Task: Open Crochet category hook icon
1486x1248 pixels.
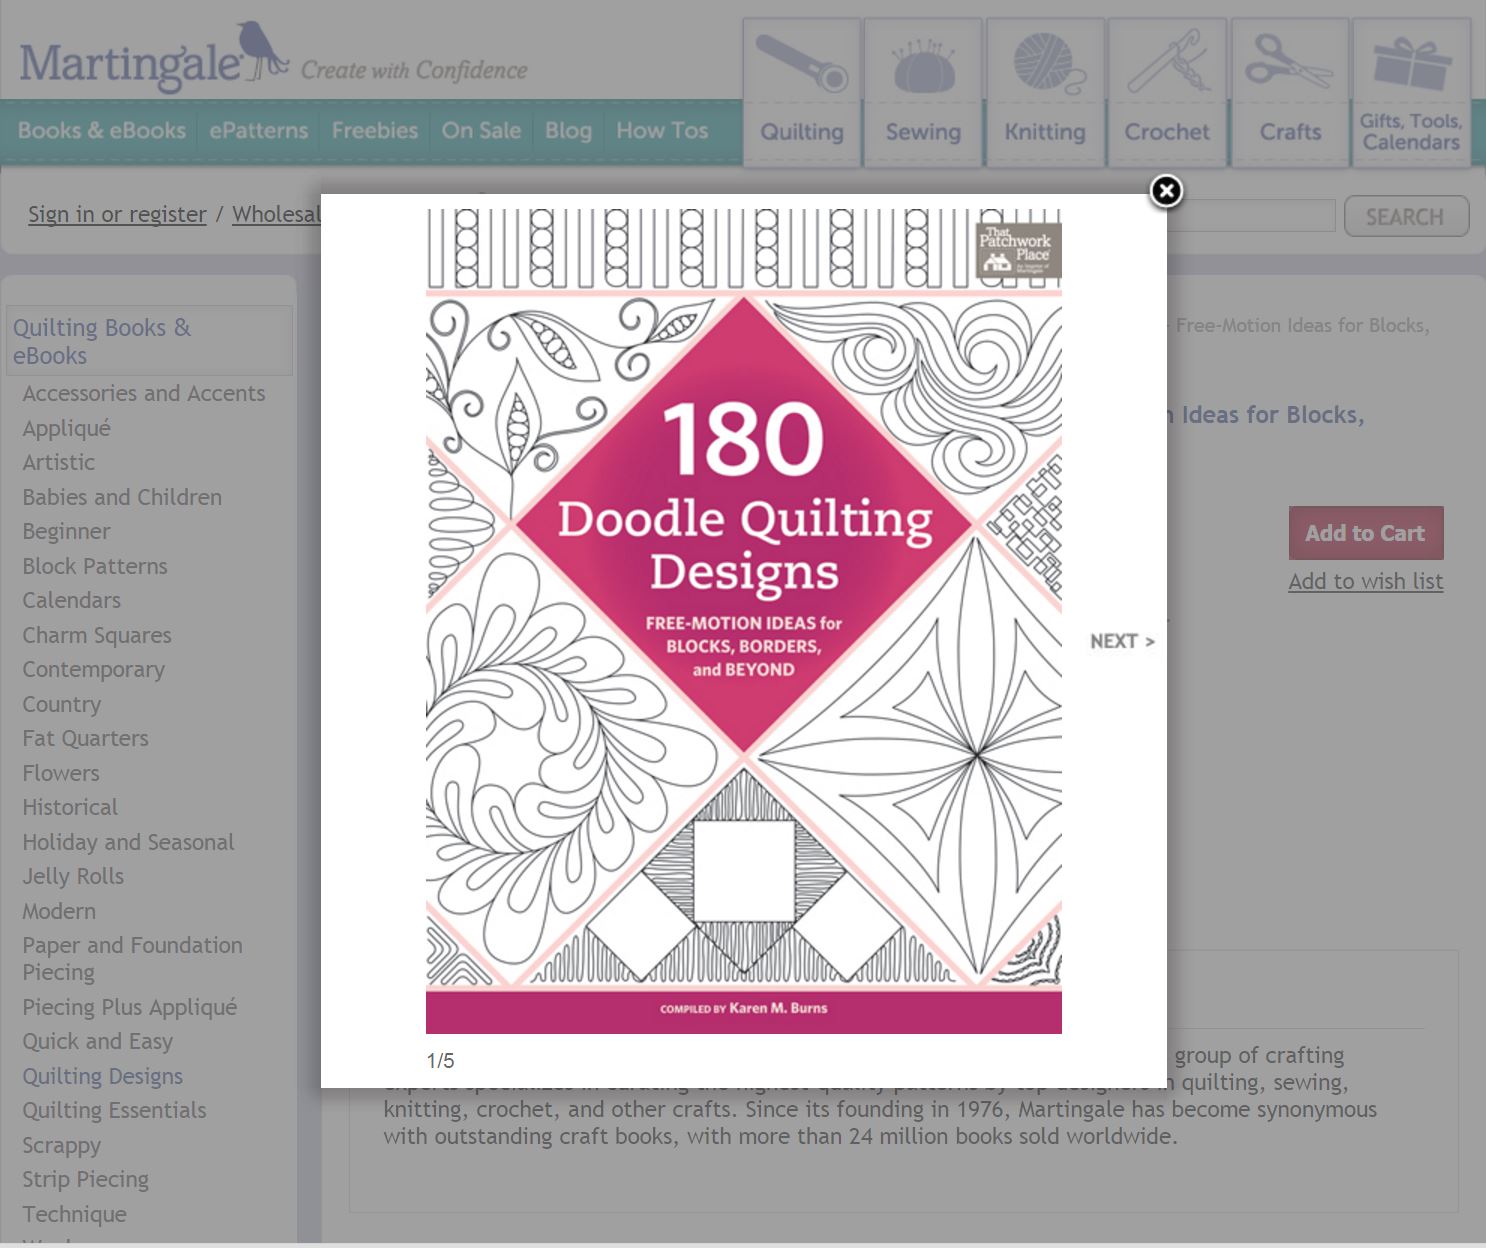Action: click(1167, 63)
